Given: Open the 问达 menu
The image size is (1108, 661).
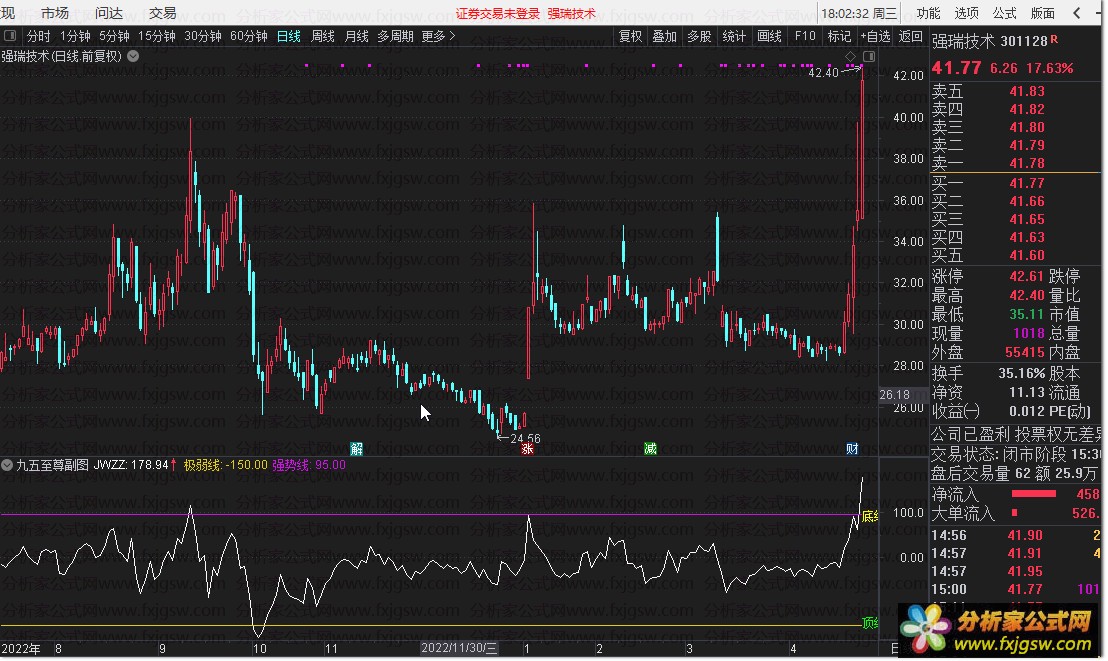Looking at the screenshot, I should (109, 13).
